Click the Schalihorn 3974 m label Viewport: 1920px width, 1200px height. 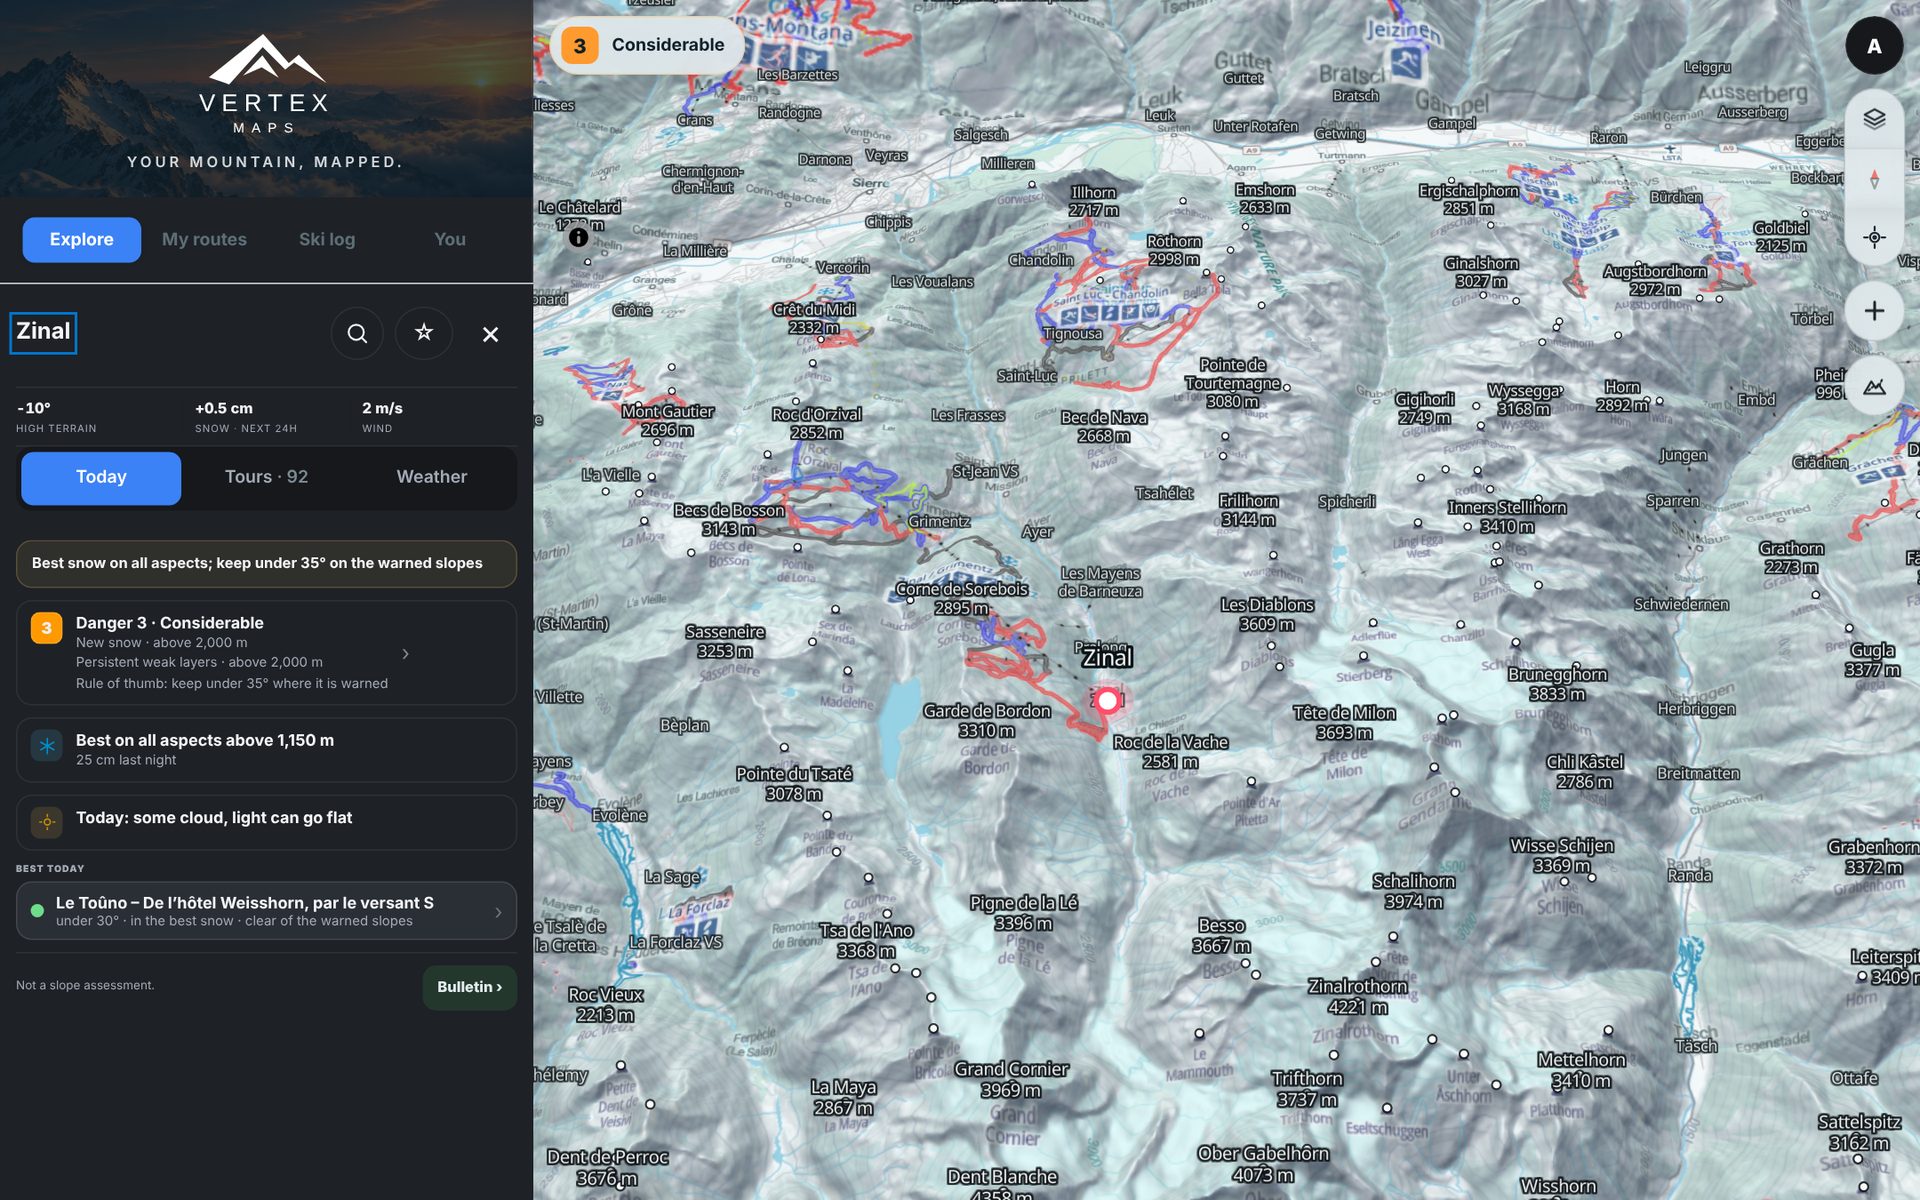(1413, 891)
